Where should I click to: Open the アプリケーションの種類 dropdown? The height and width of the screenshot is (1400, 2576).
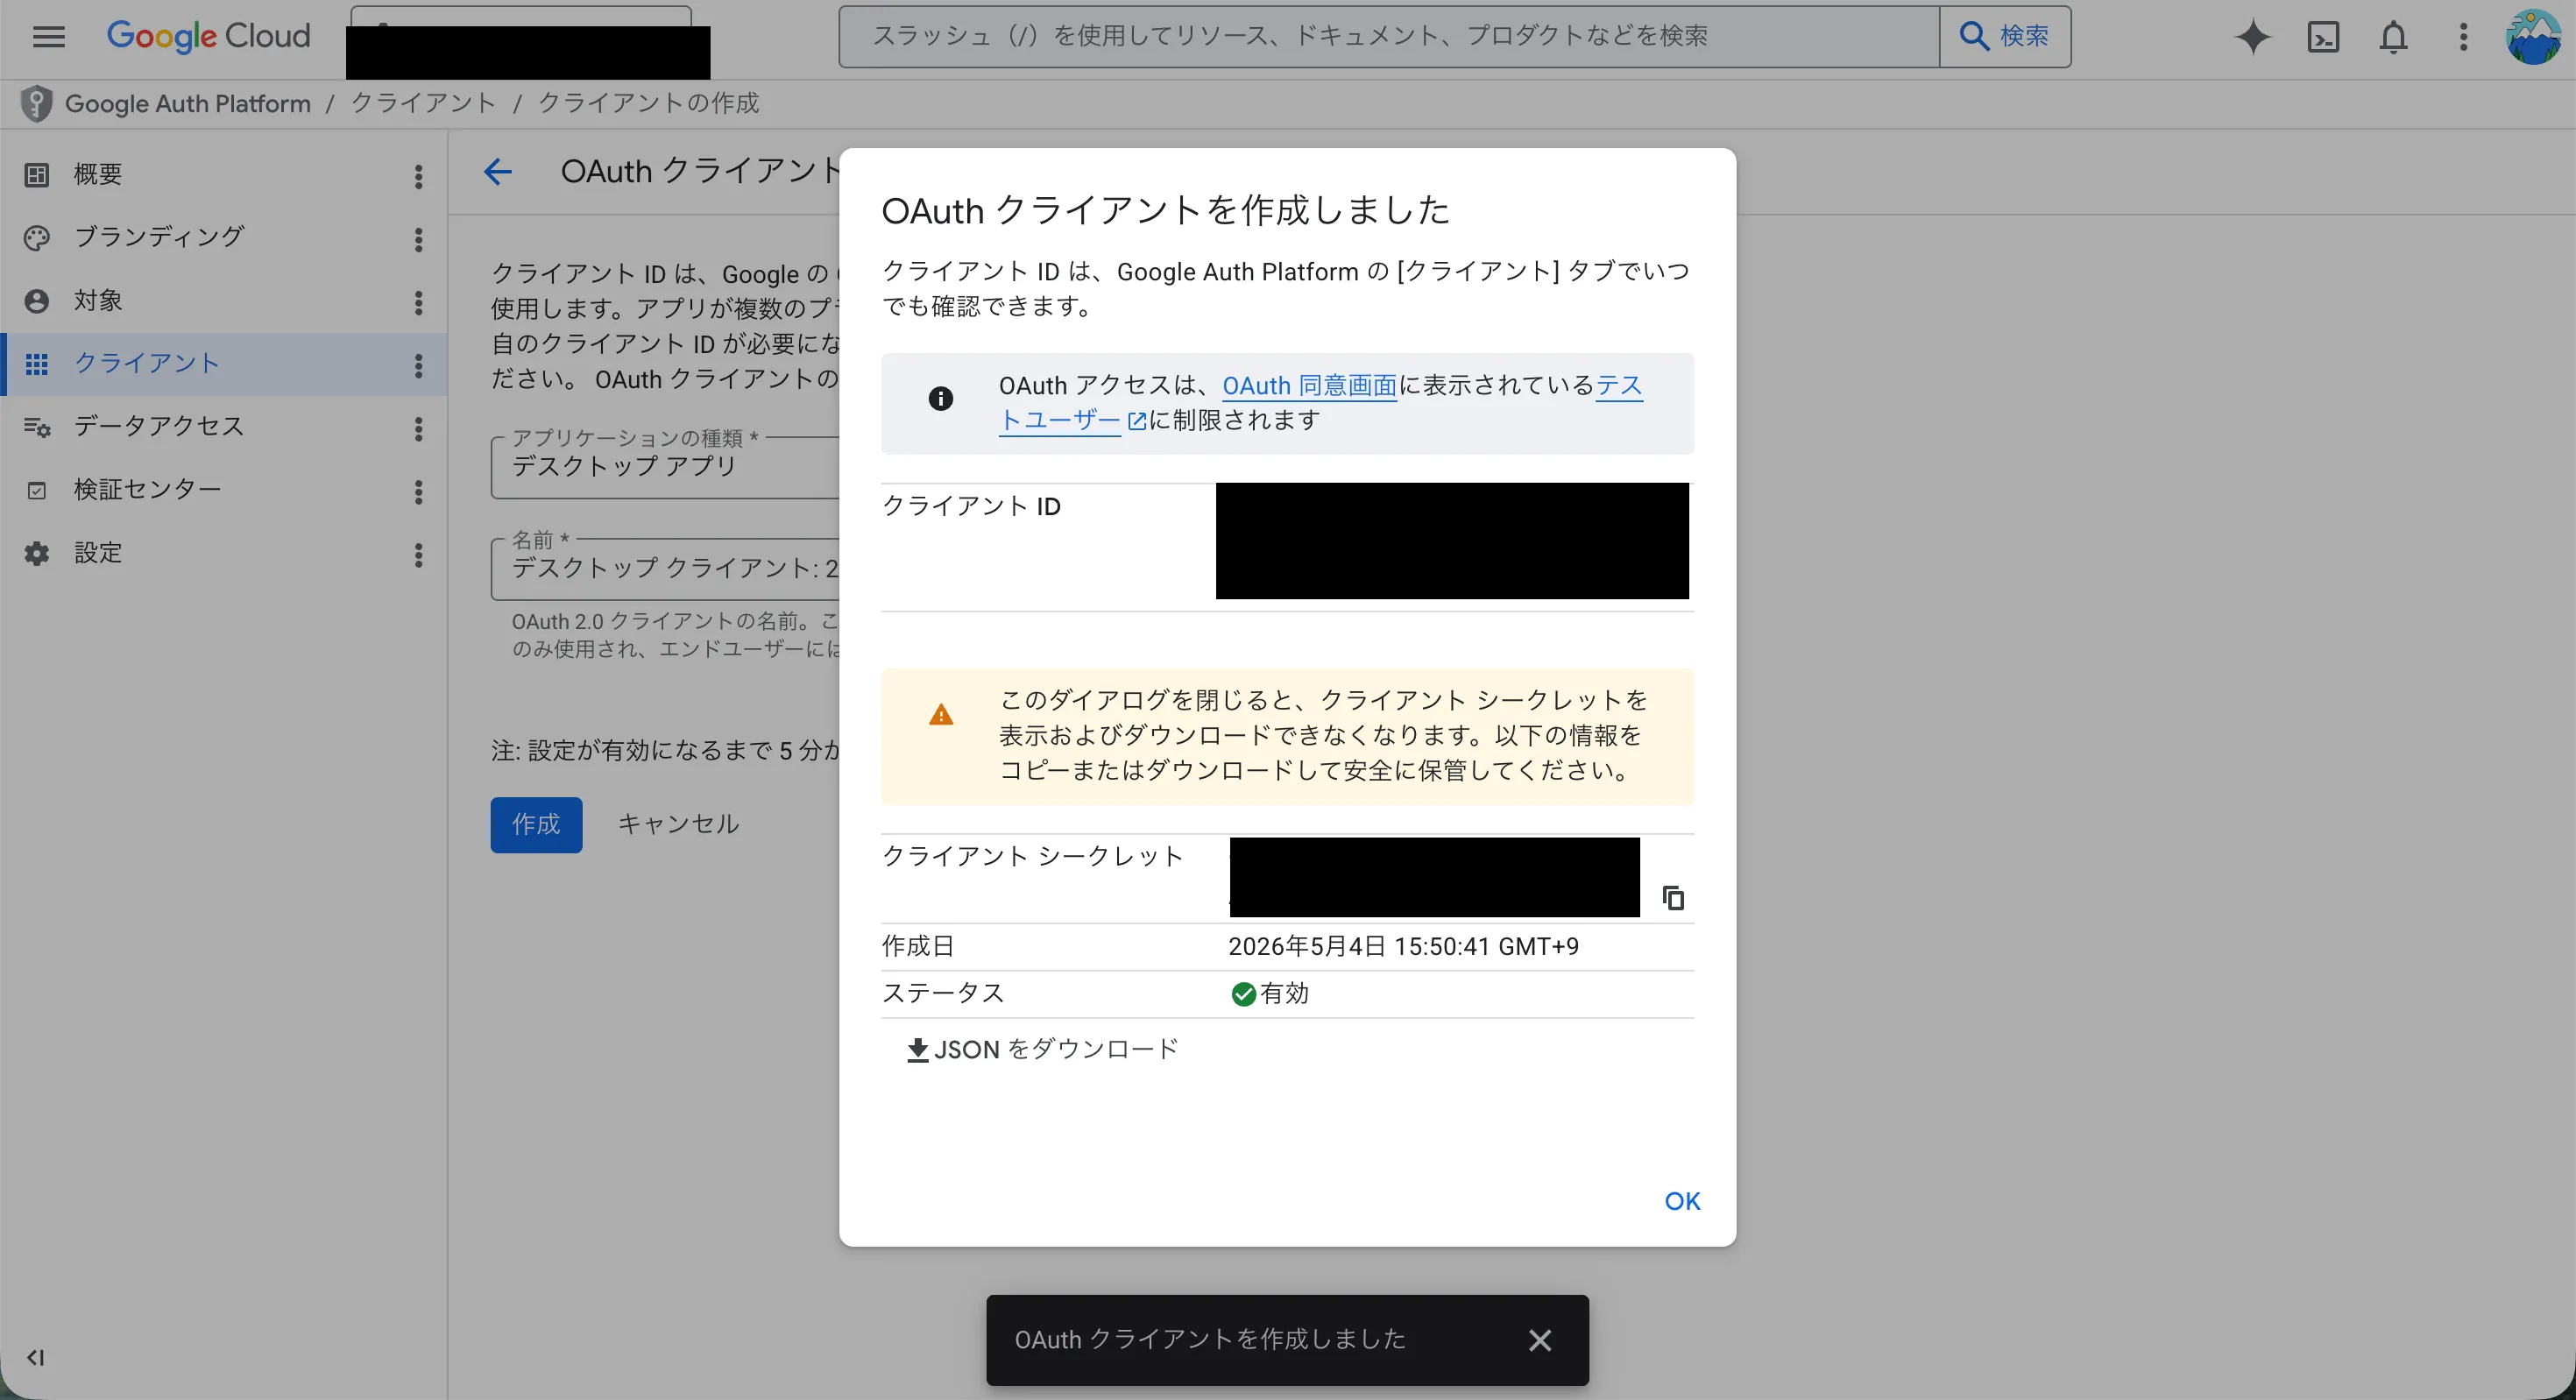pyautogui.click(x=665, y=467)
